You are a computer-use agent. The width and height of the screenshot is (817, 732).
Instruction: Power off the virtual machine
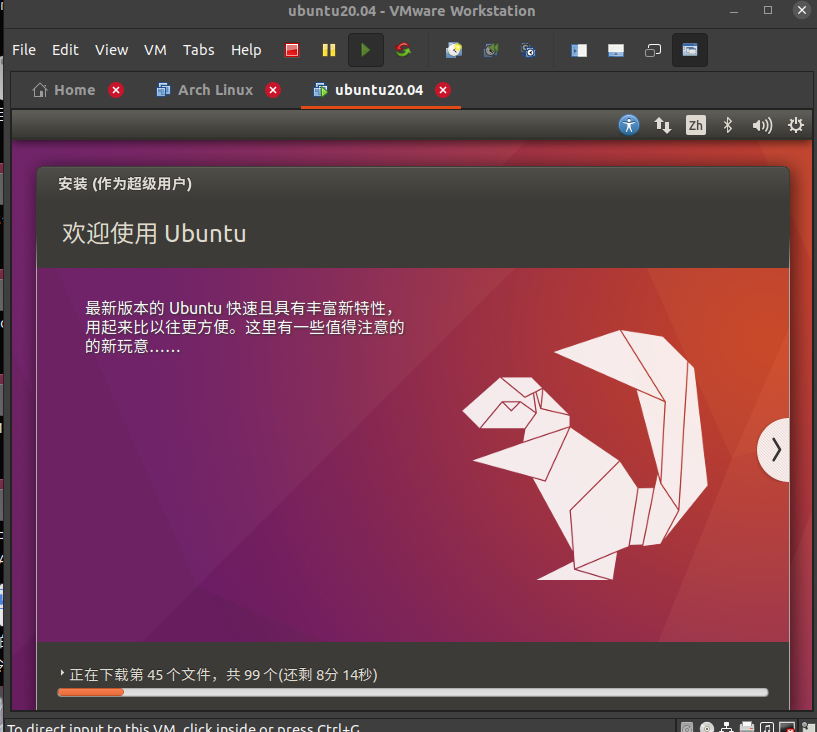point(292,50)
